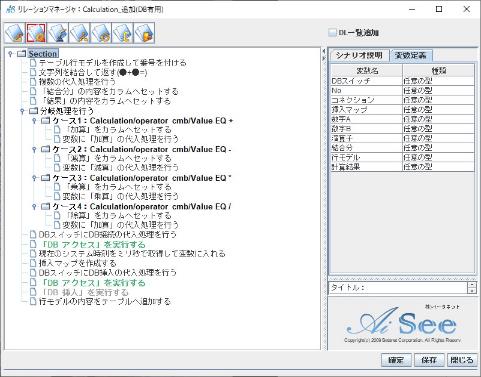
Task: Click page icon of 「DB 挿入」を実行する
Action: pyautogui.click(x=33, y=292)
